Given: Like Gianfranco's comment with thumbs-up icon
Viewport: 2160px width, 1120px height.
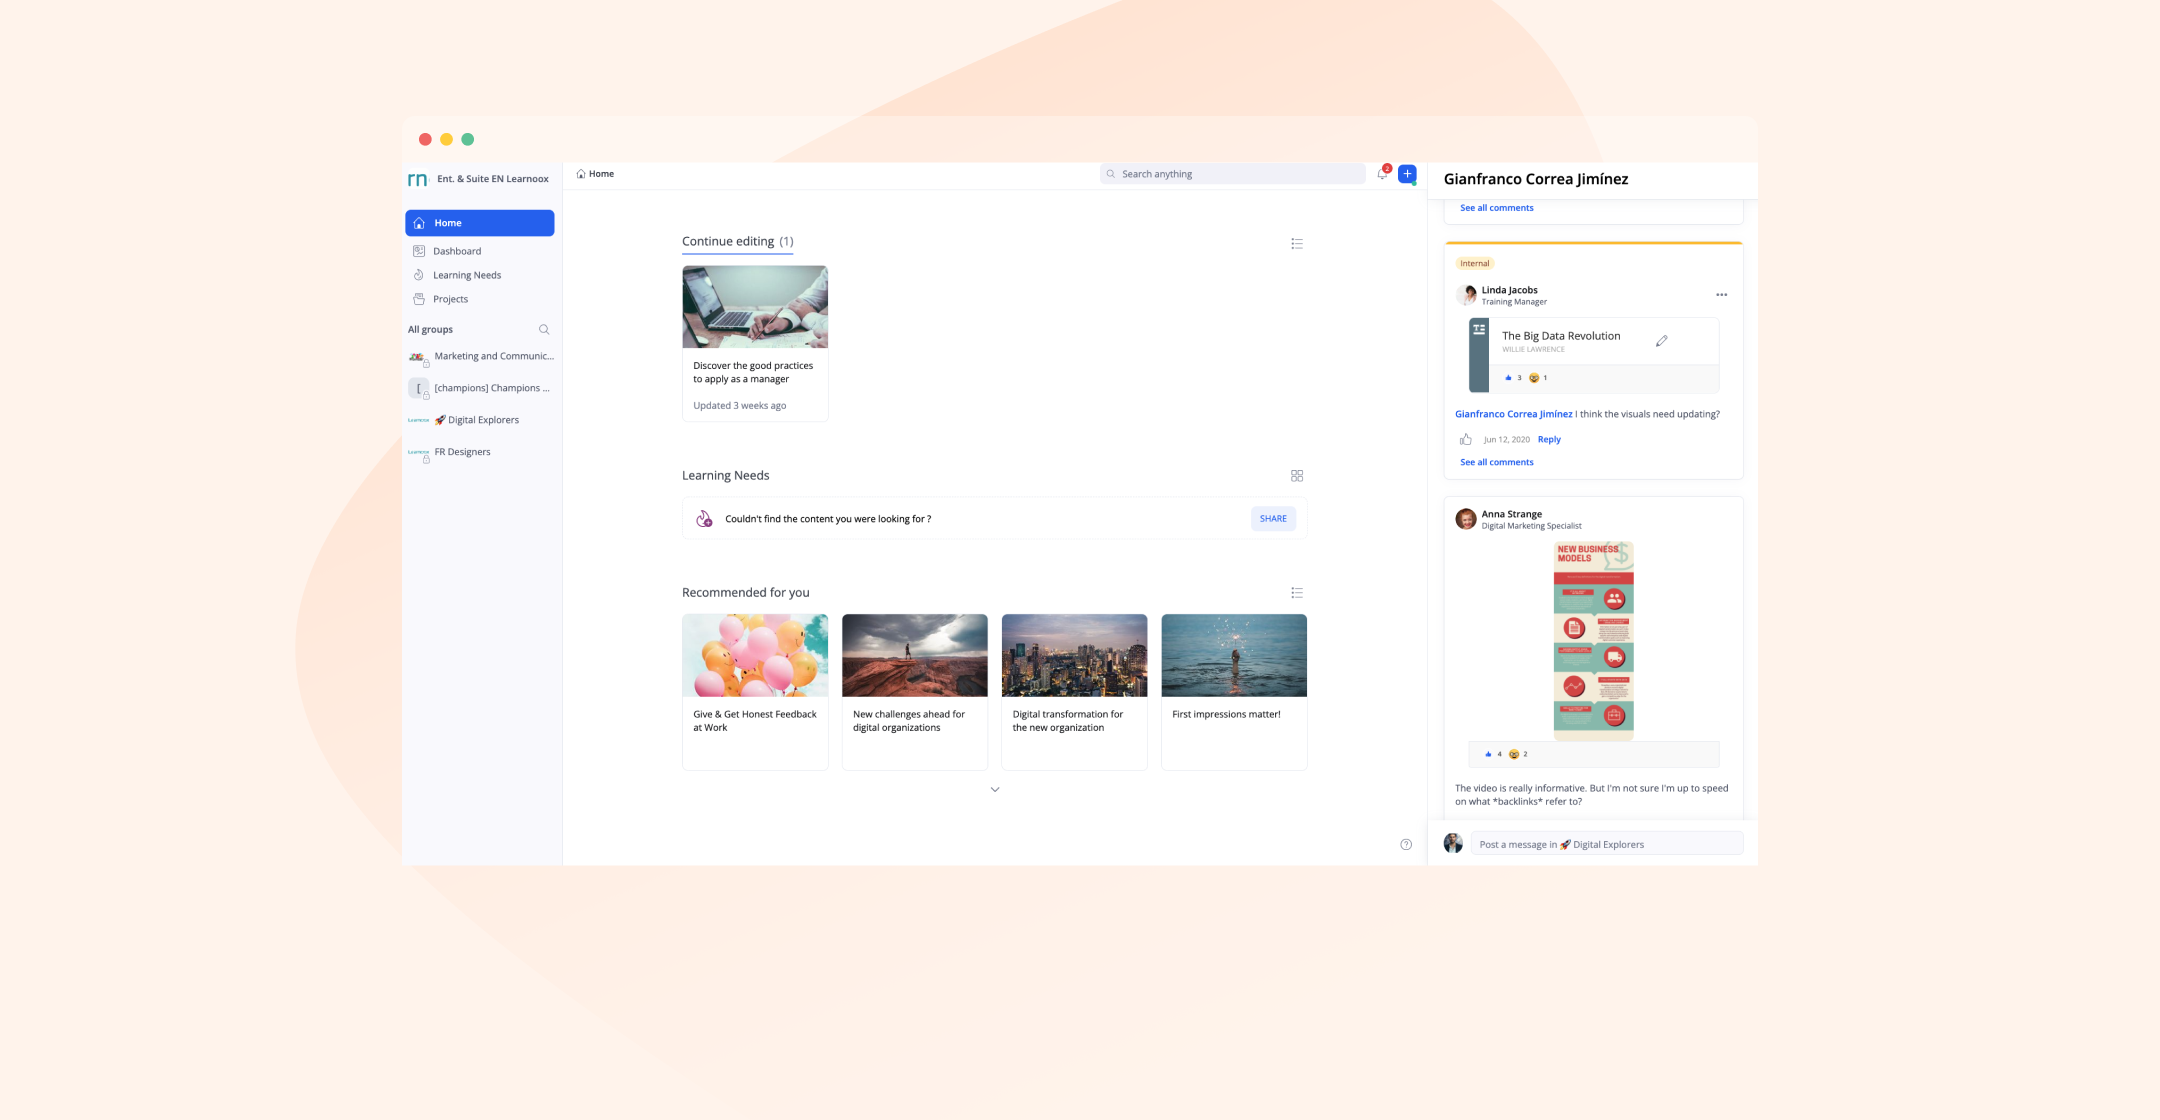Looking at the screenshot, I should [1466, 440].
